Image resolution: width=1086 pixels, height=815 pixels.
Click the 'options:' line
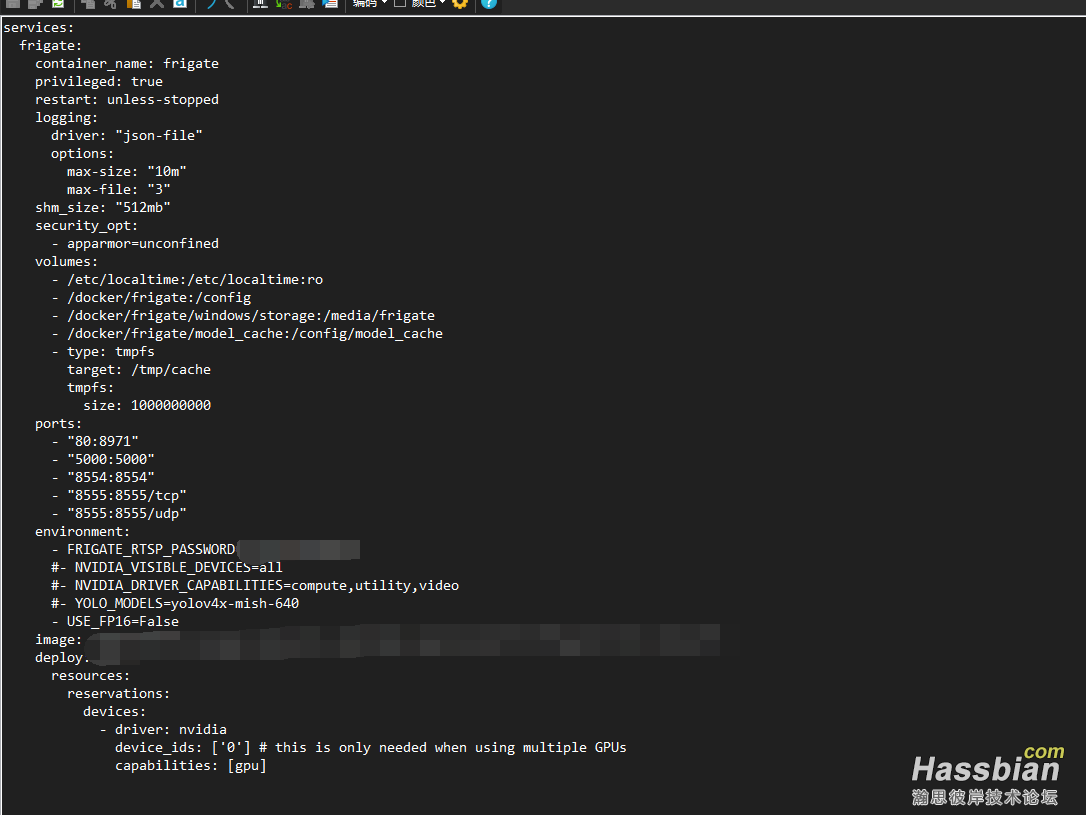tap(82, 154)
